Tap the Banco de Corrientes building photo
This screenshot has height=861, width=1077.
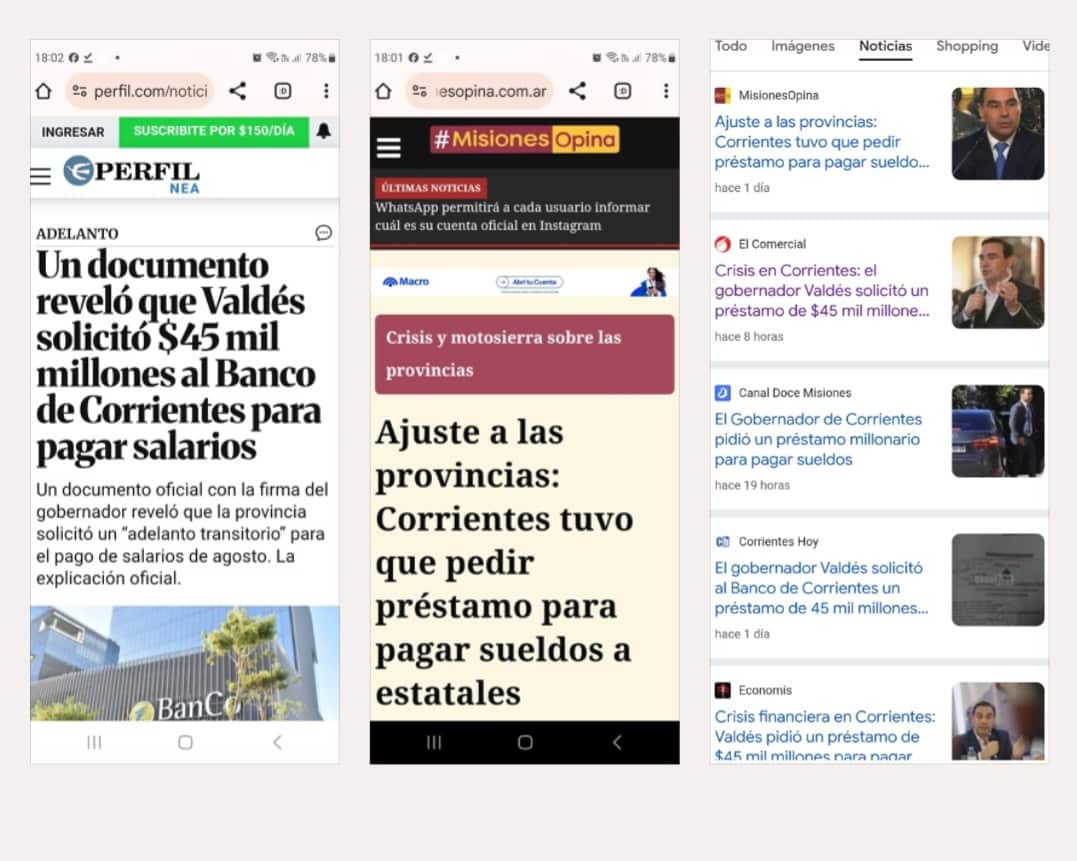coord(185,663)
